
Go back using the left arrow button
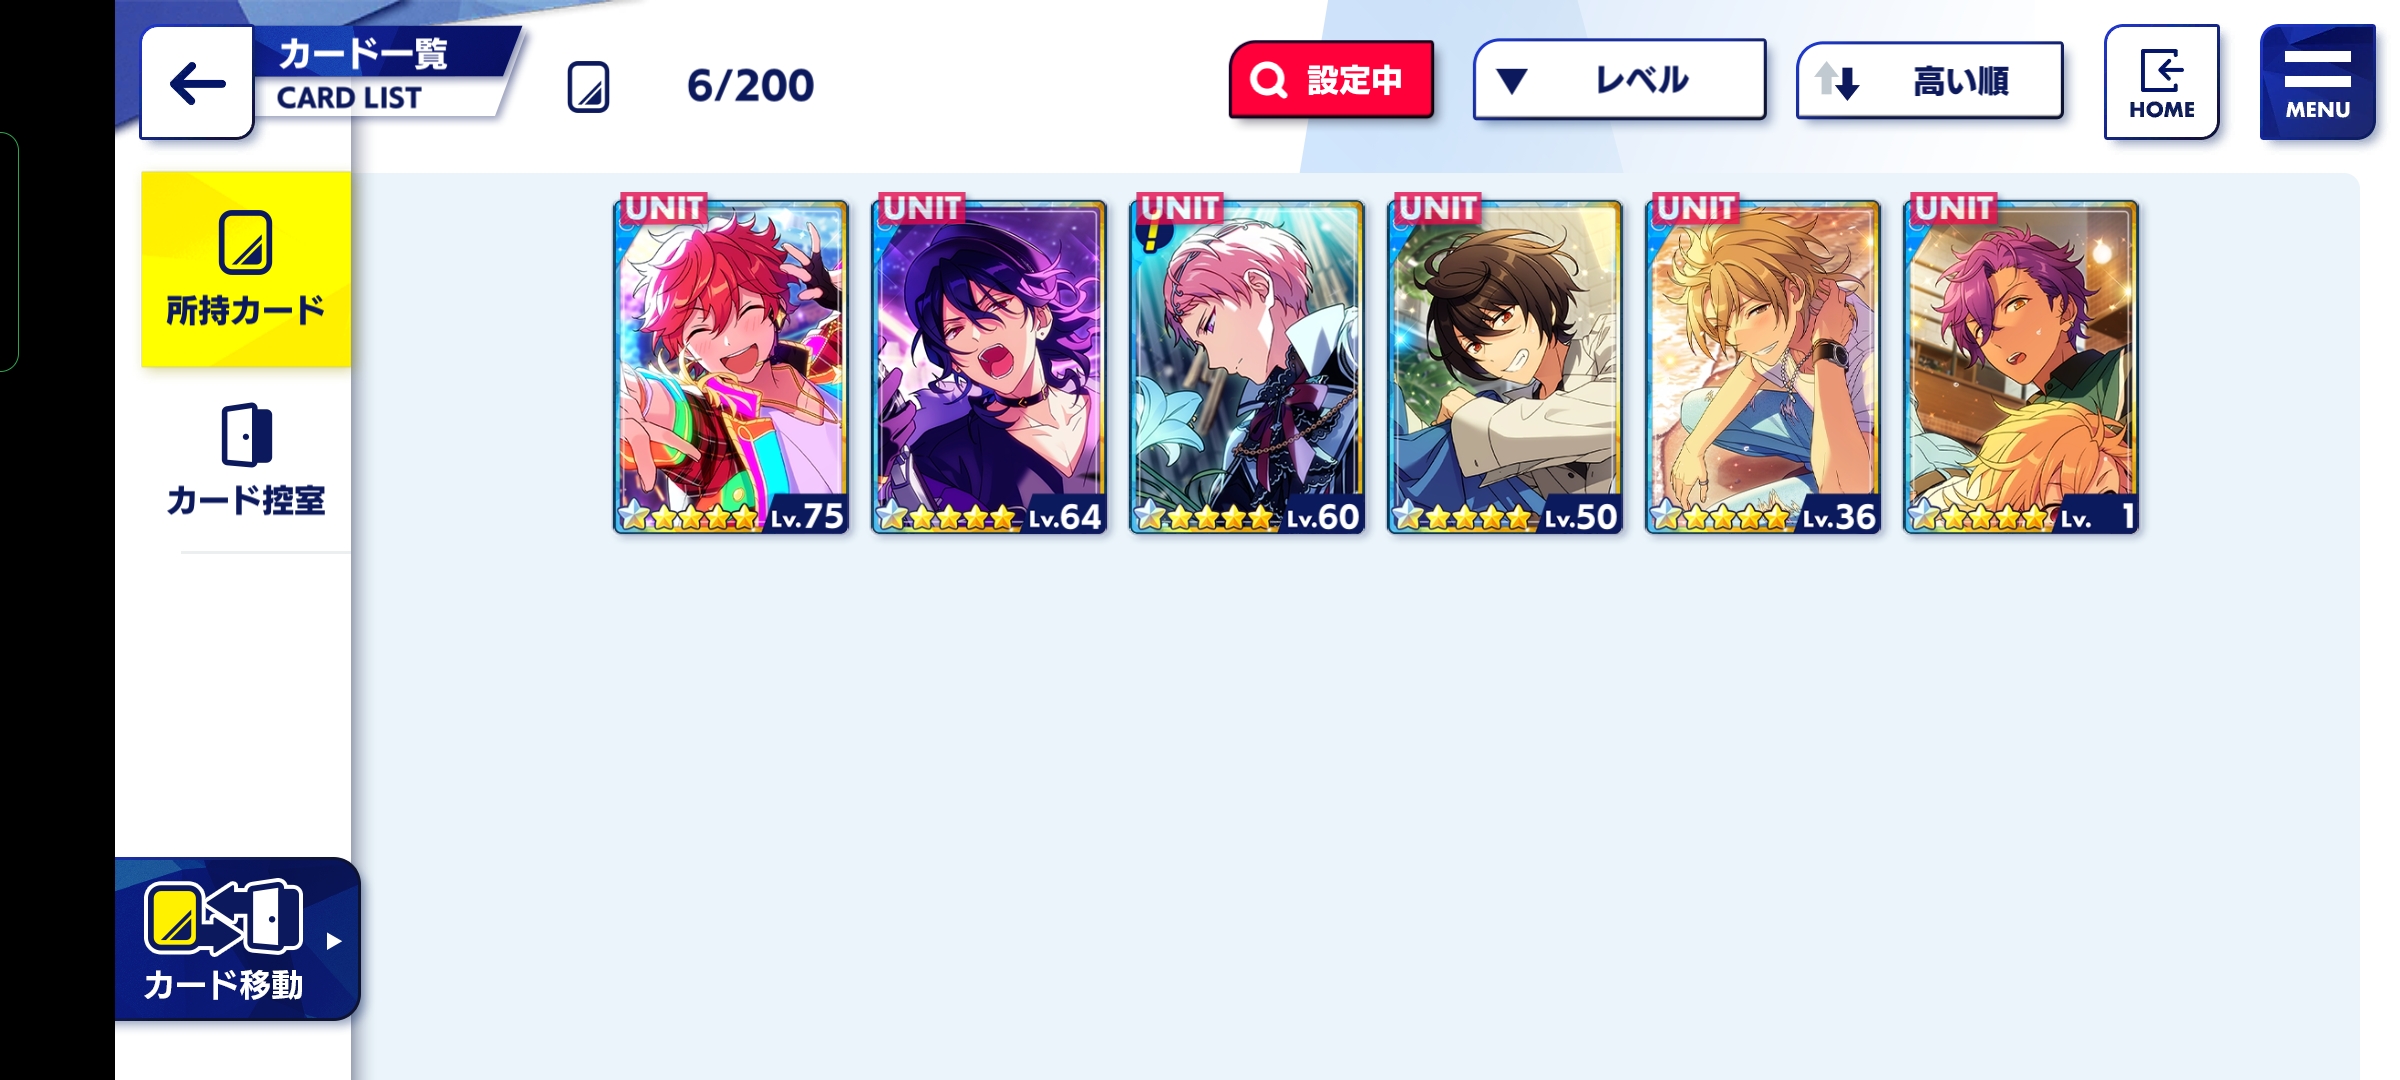197,83
